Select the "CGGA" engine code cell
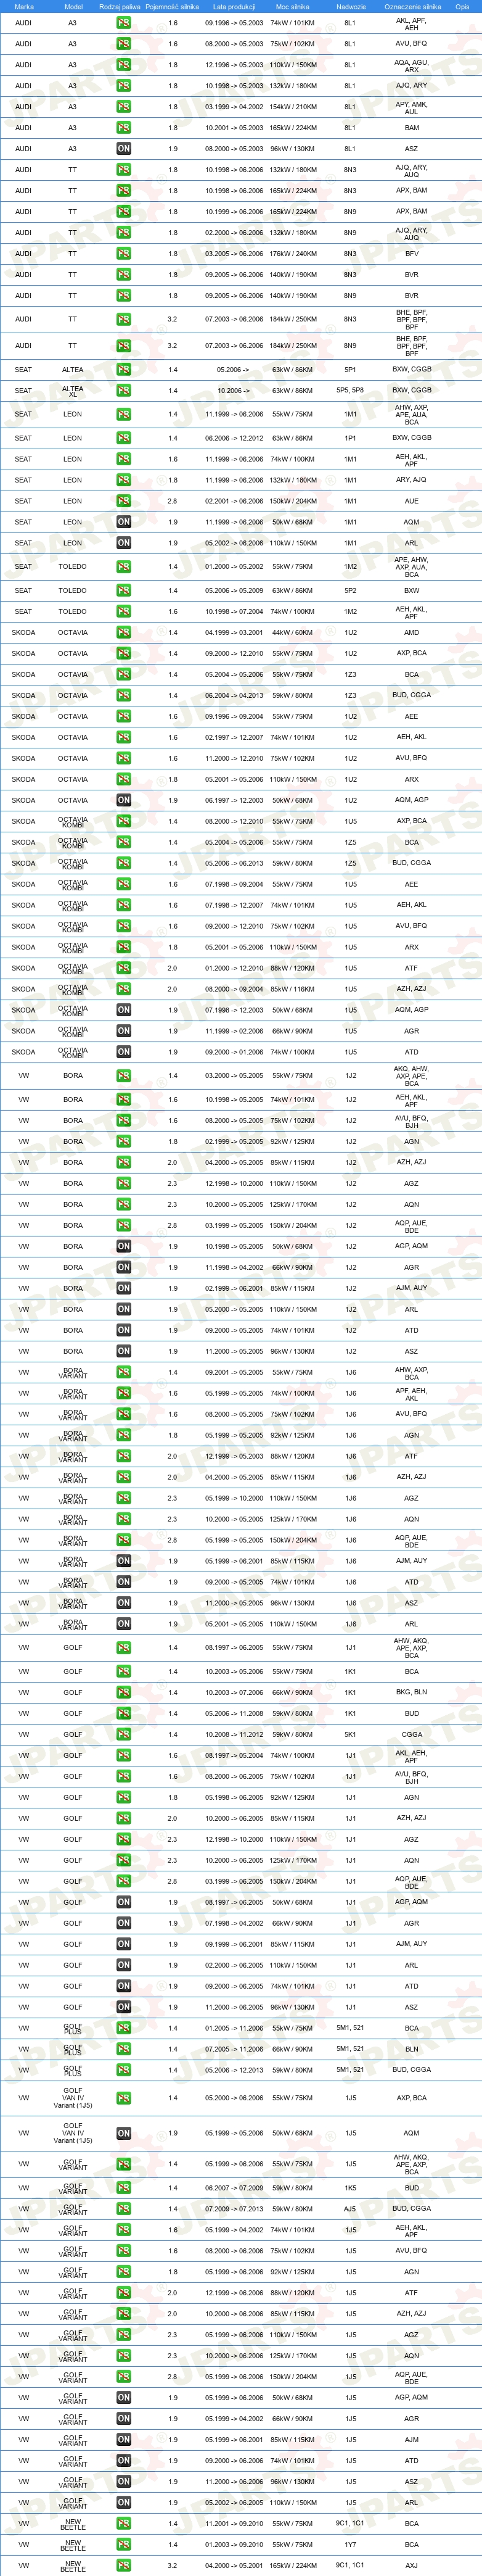482x2576 pixels. 412,1735
